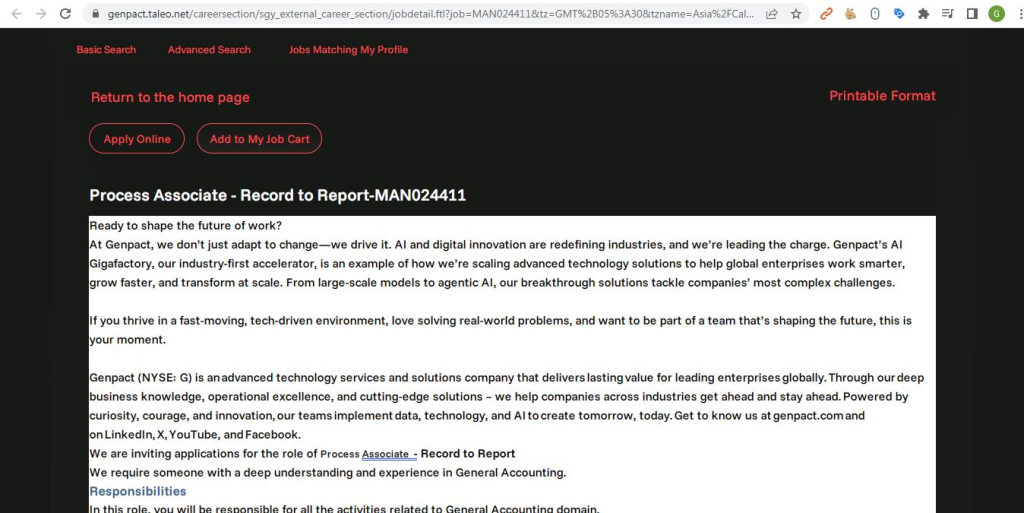The width and height of the screenshot is (1024, 513).
Task: Click bold 'Record to Report' in invitation line
Action: click(x=468, y=454)
